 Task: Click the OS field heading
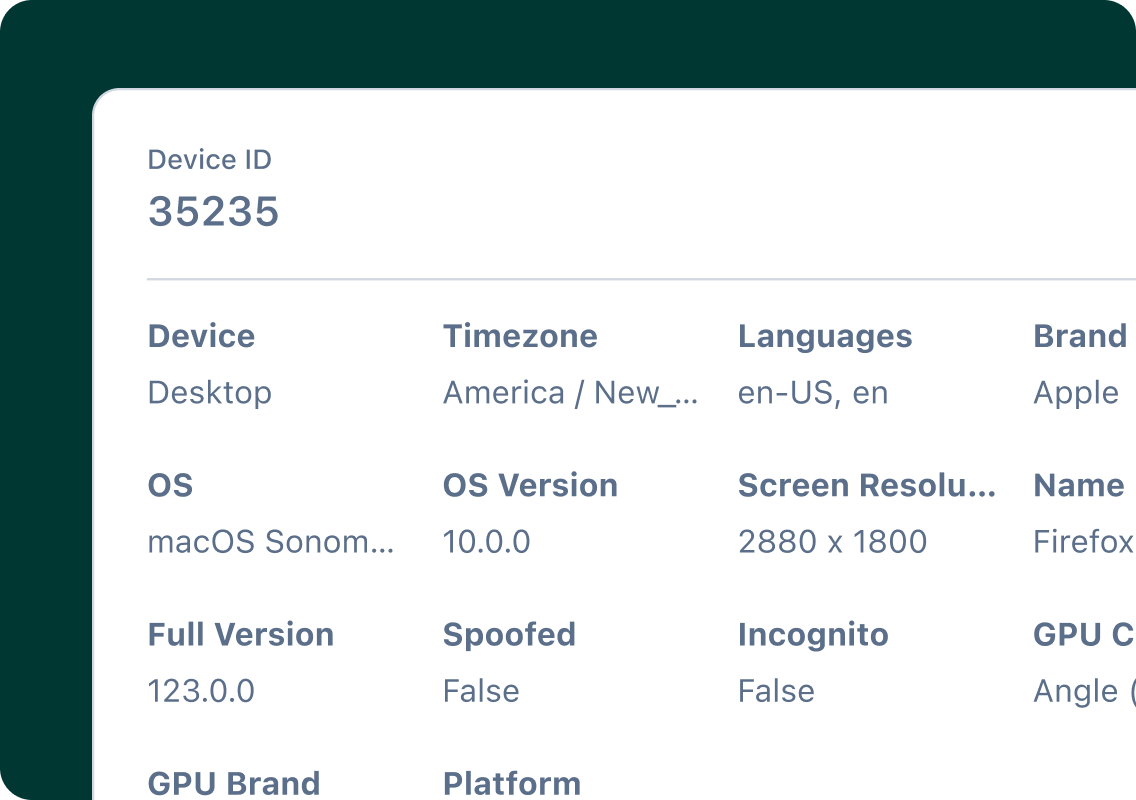[x=170, y=485]
